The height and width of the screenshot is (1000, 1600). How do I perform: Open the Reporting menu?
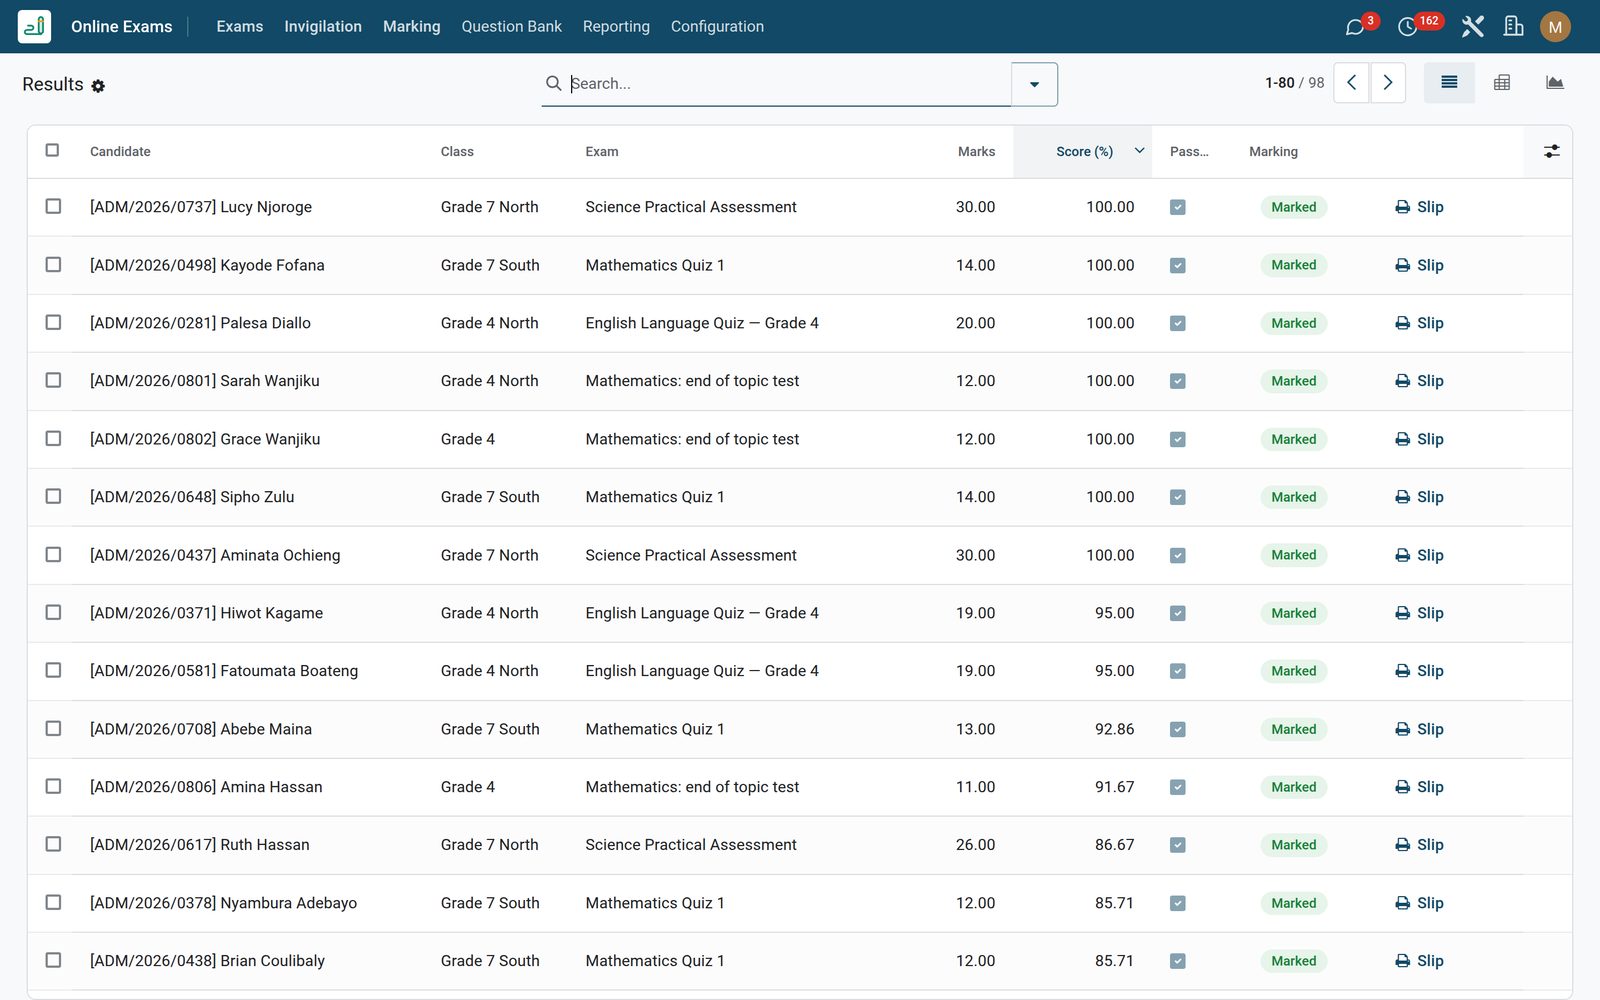pos(616,27)
